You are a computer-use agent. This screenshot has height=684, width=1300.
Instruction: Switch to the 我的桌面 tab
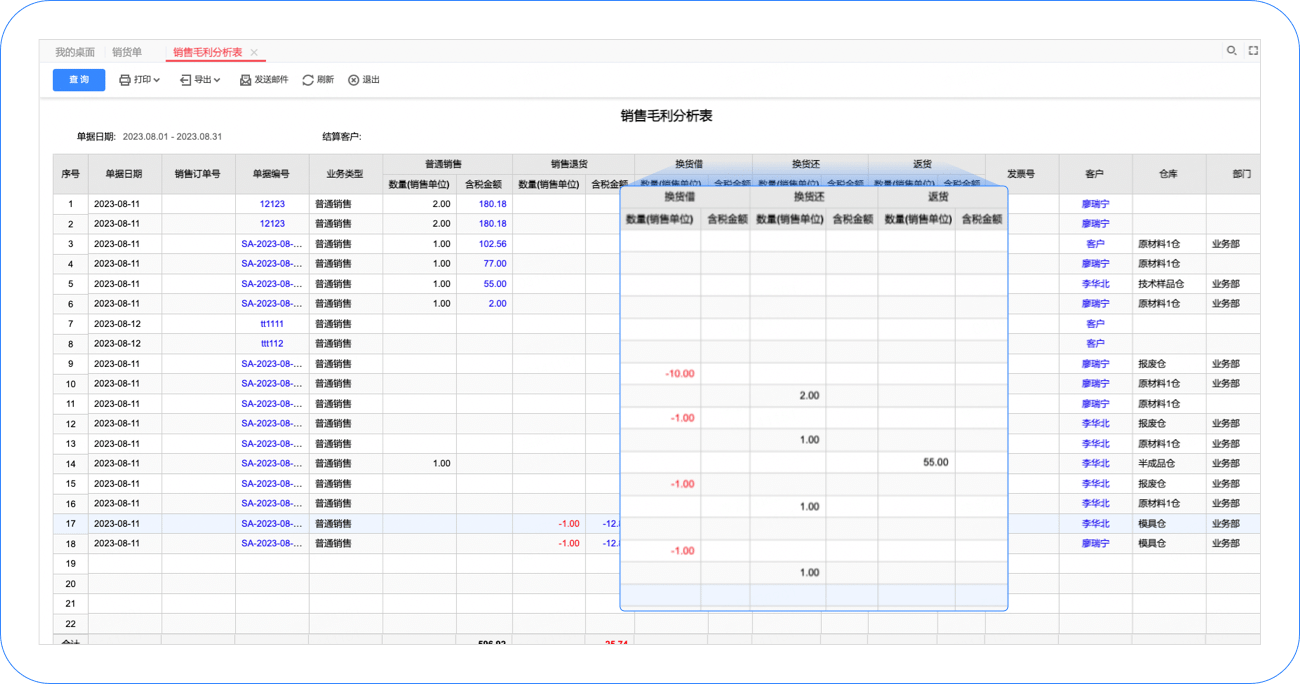[x=75, y=52]
